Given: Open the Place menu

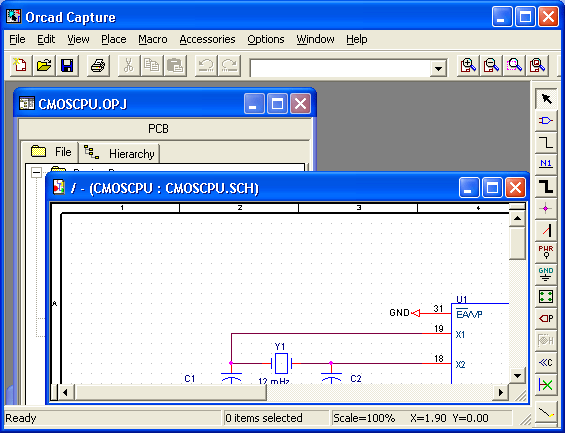Looking at the screenshot, I should (x=114, y=39).
